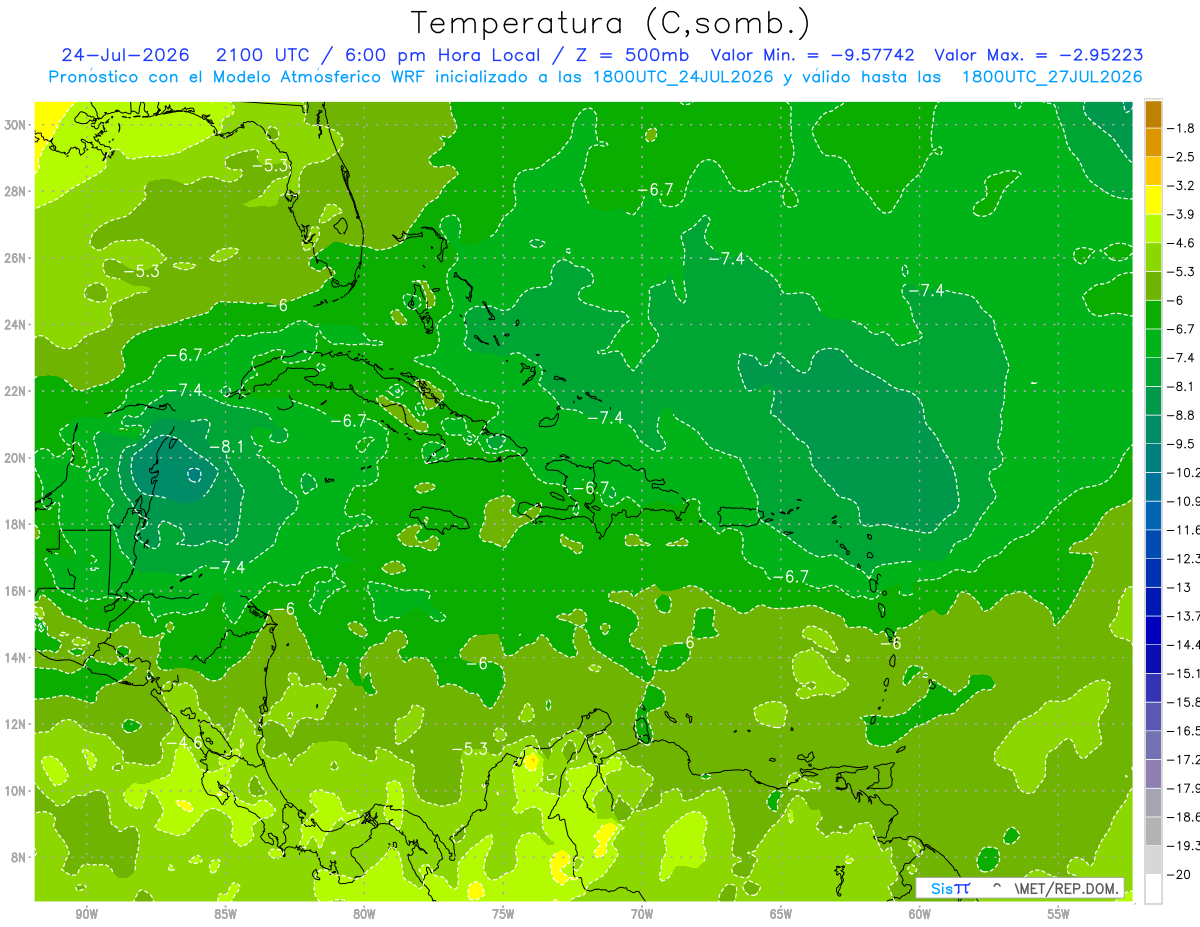Screen dimensions: 1200x927
Task: Click the '20N' latitude axis label
Action: click(x=17, y=458)
